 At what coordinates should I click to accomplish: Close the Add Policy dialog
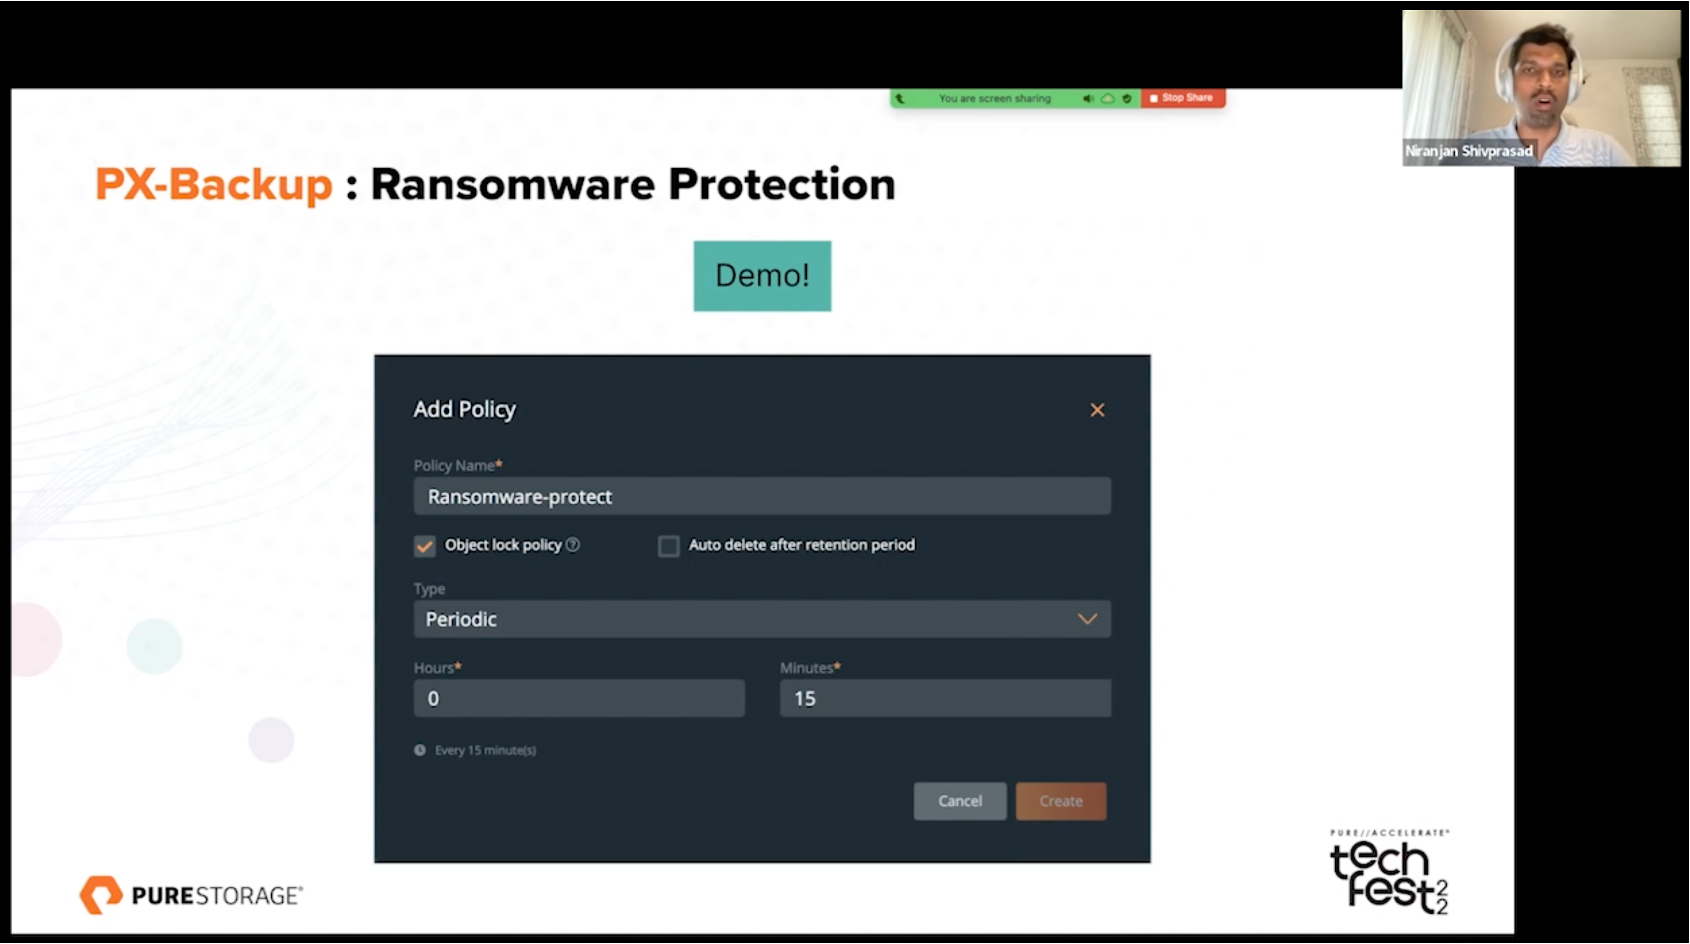(x=1097, y=410)
